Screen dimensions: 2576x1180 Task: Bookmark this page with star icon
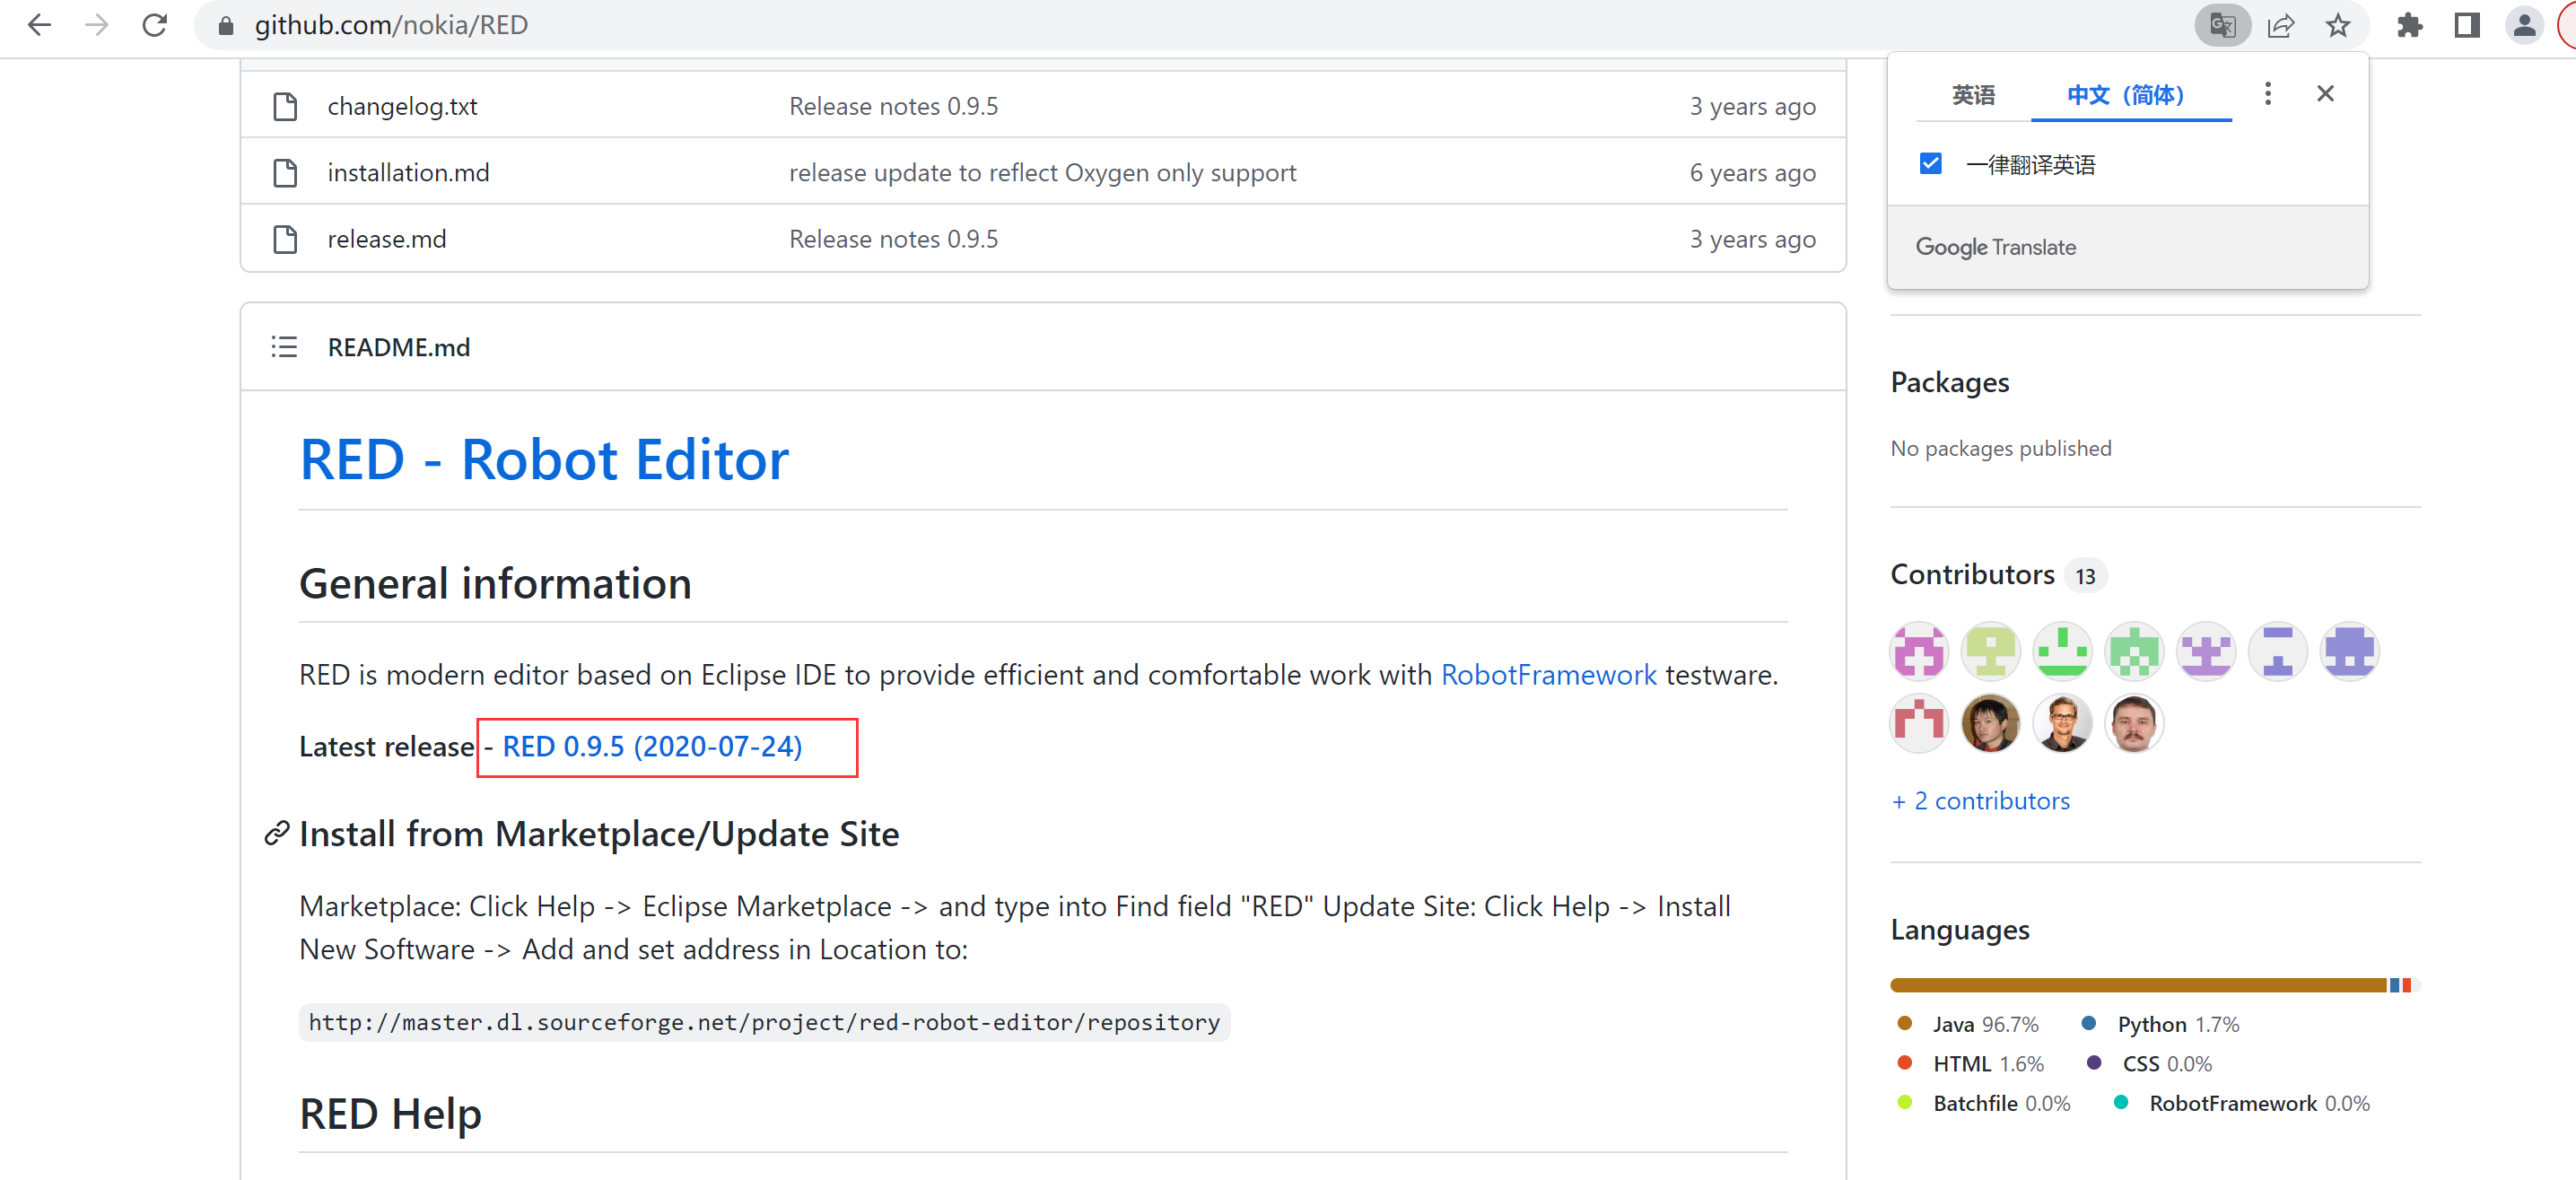tap(2337, 25)
